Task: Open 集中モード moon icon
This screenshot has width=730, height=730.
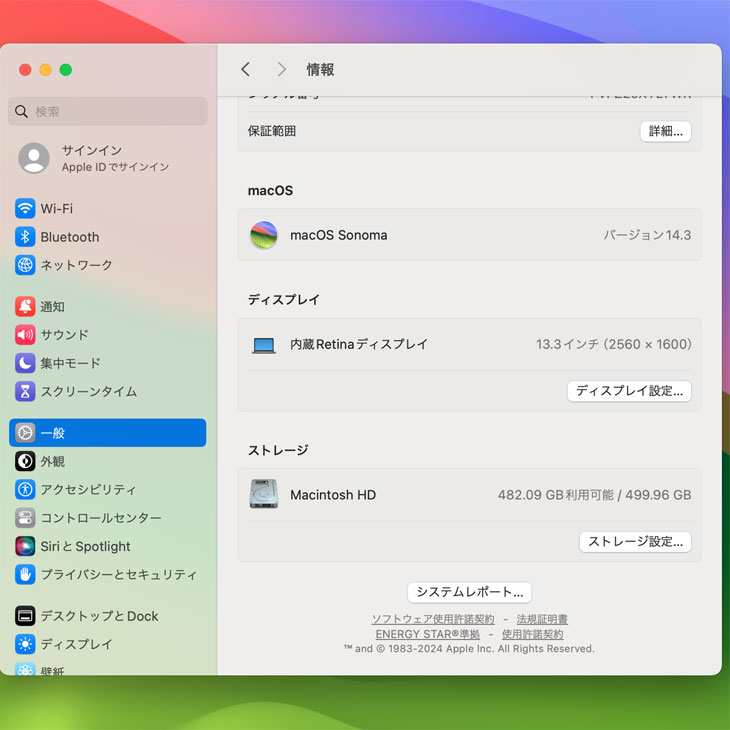Action: 25,363
